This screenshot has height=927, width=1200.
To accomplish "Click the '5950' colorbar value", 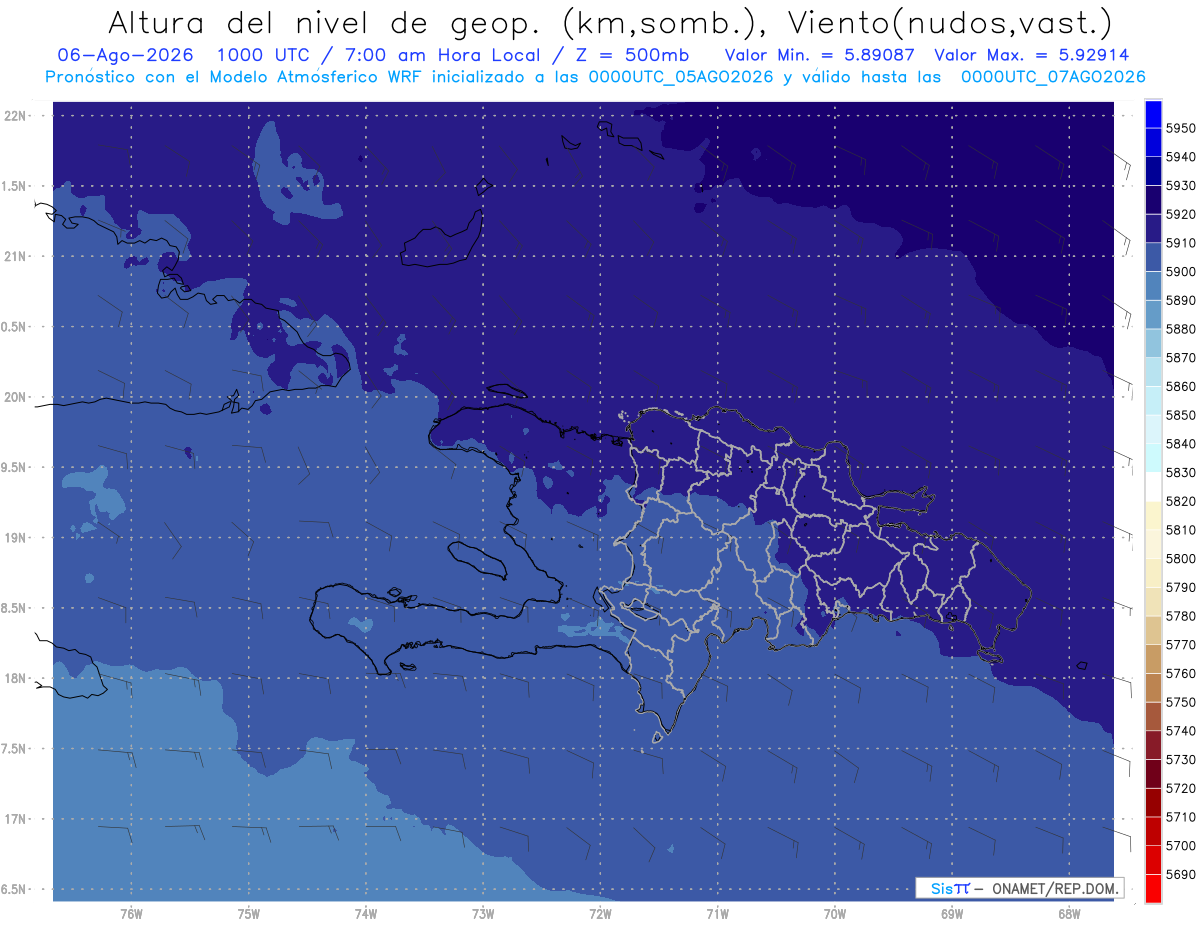I will 1180,128.
